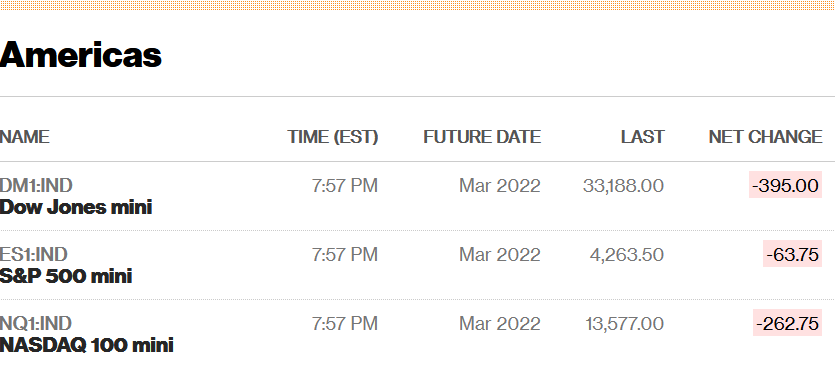Click the NASDAQ row 7:57 PM time
The width and height of the screenshot is (835, 367).
[345, 323]
